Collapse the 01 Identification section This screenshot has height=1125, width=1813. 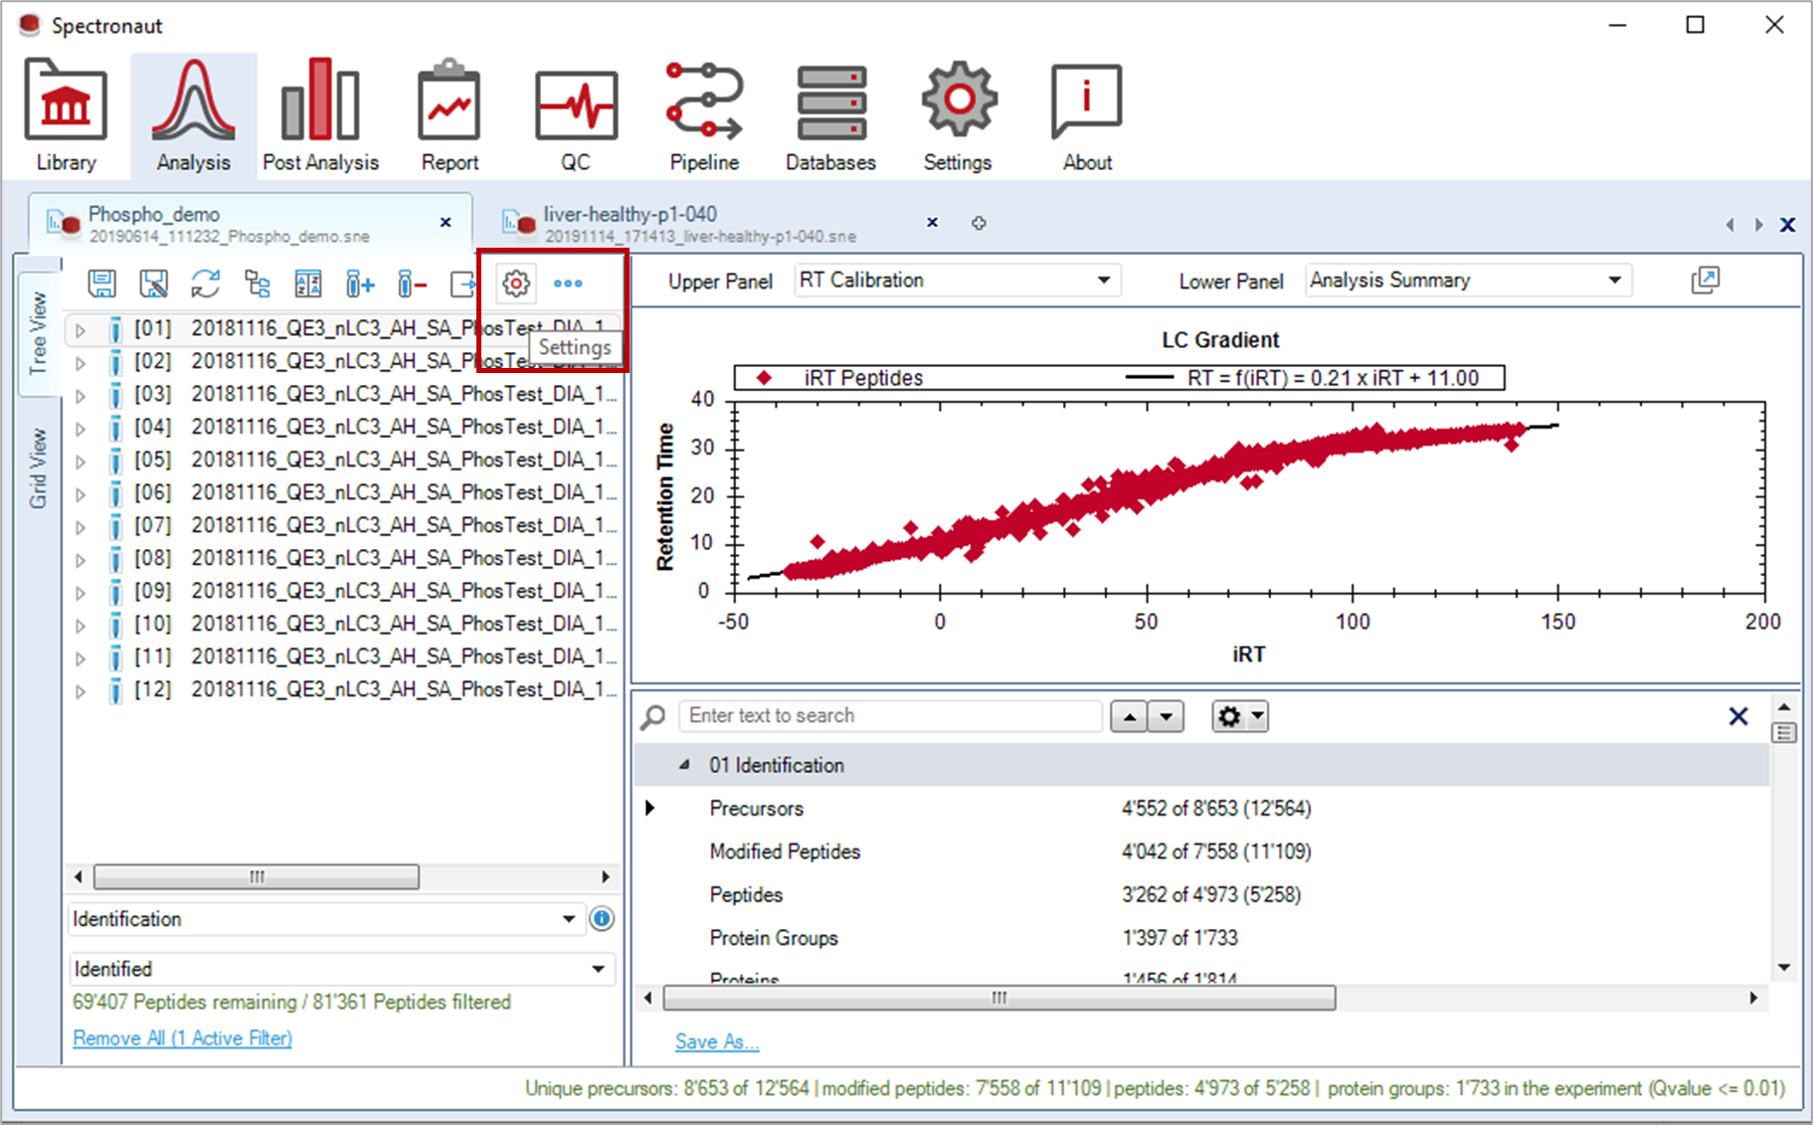tap(684, 765)
